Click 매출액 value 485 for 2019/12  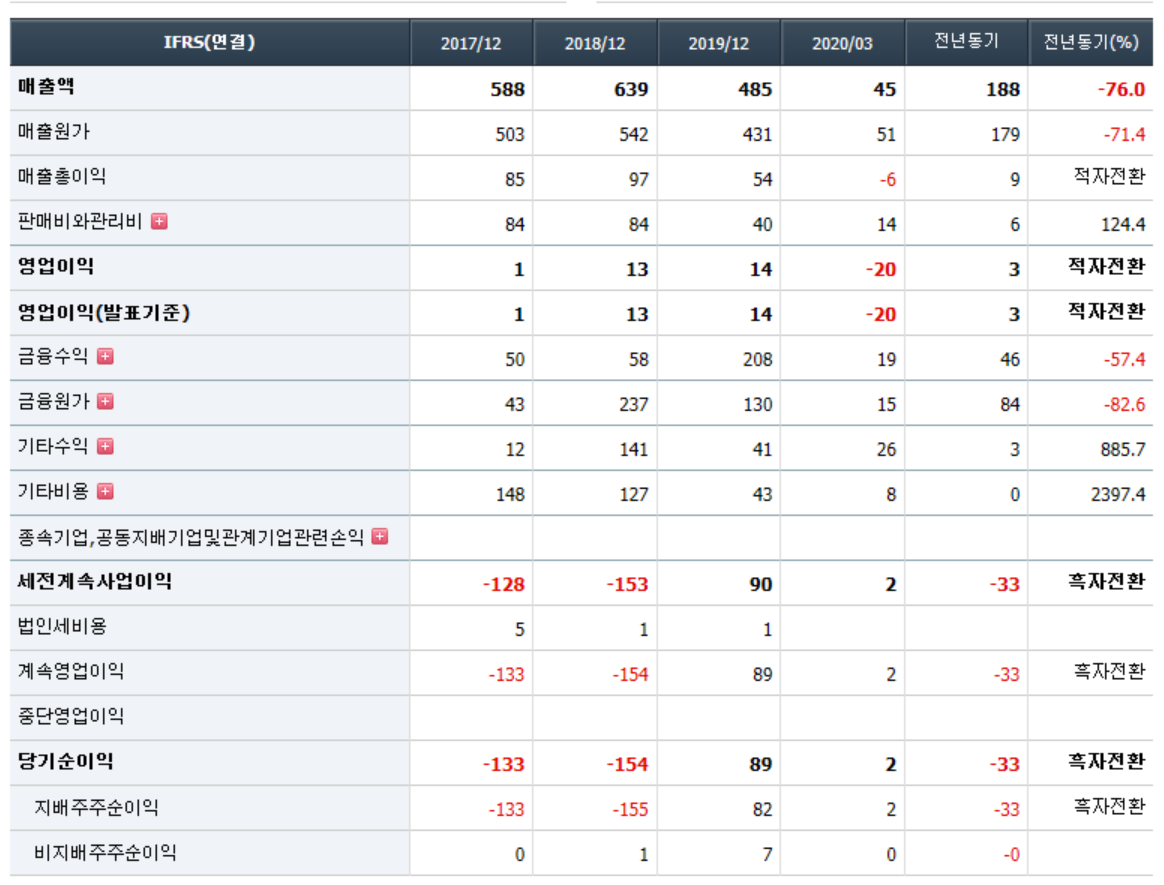[755, 90]
